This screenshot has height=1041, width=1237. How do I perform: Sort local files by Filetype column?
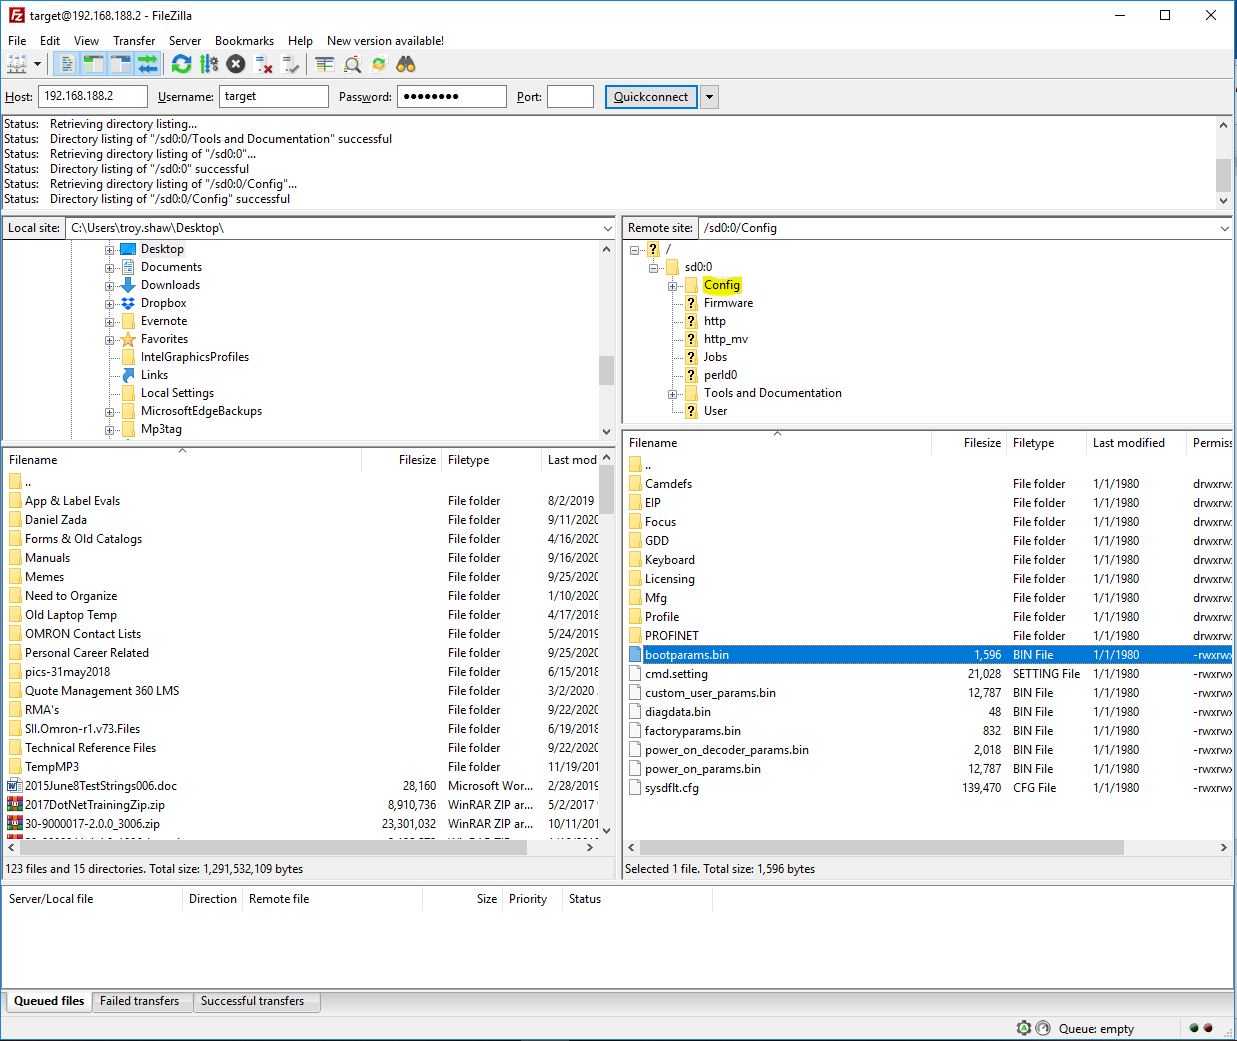click(x=491, y=460)
